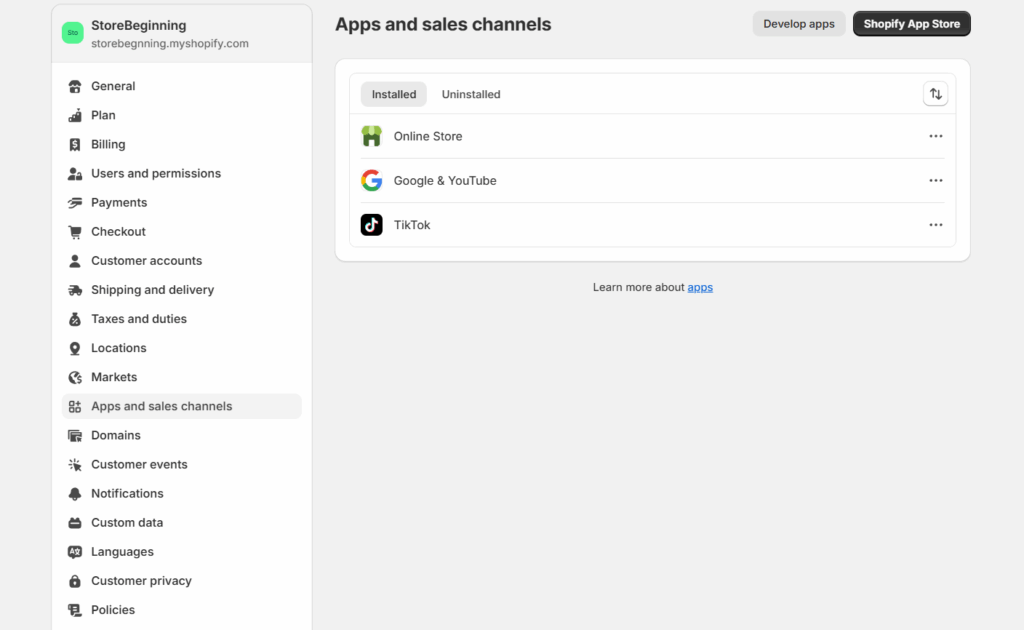Click the Shipping and delivery truck icon

pyautogui.click(x=75, y=290)
